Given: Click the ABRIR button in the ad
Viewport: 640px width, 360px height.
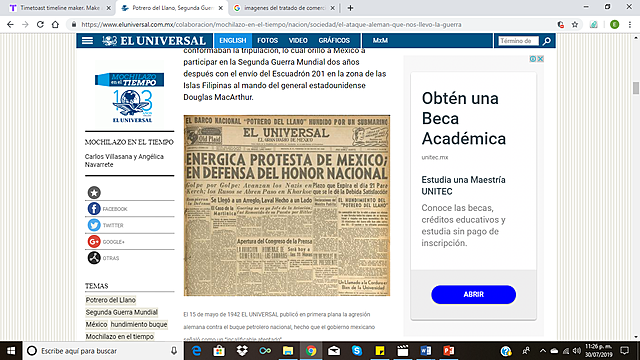Looking at the screenshot, I should tap(473, 294).
